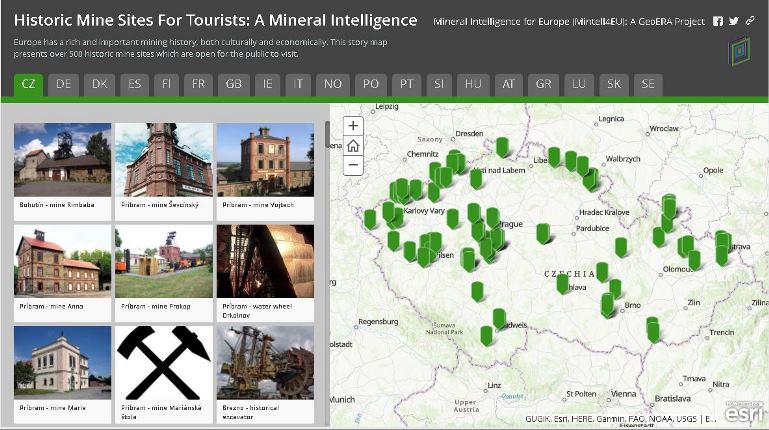
Task: Reset map to home extent
Action: point(353,146)
